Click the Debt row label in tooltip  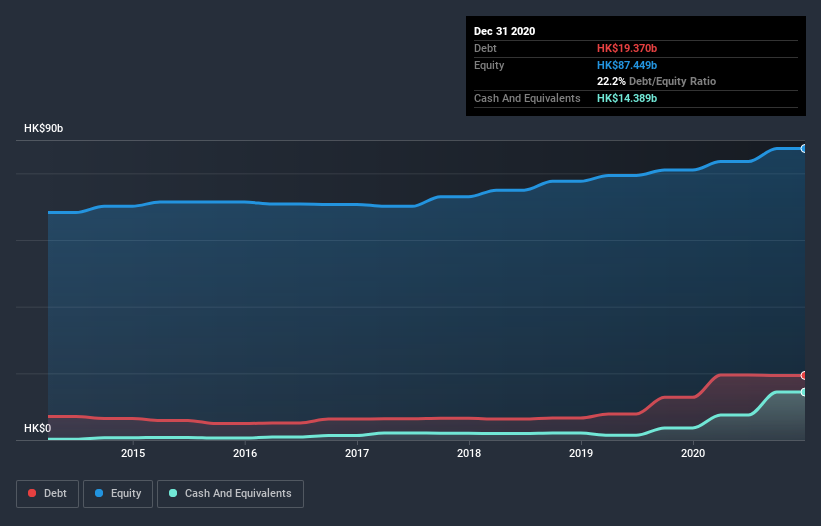click(x=485, y=48)
